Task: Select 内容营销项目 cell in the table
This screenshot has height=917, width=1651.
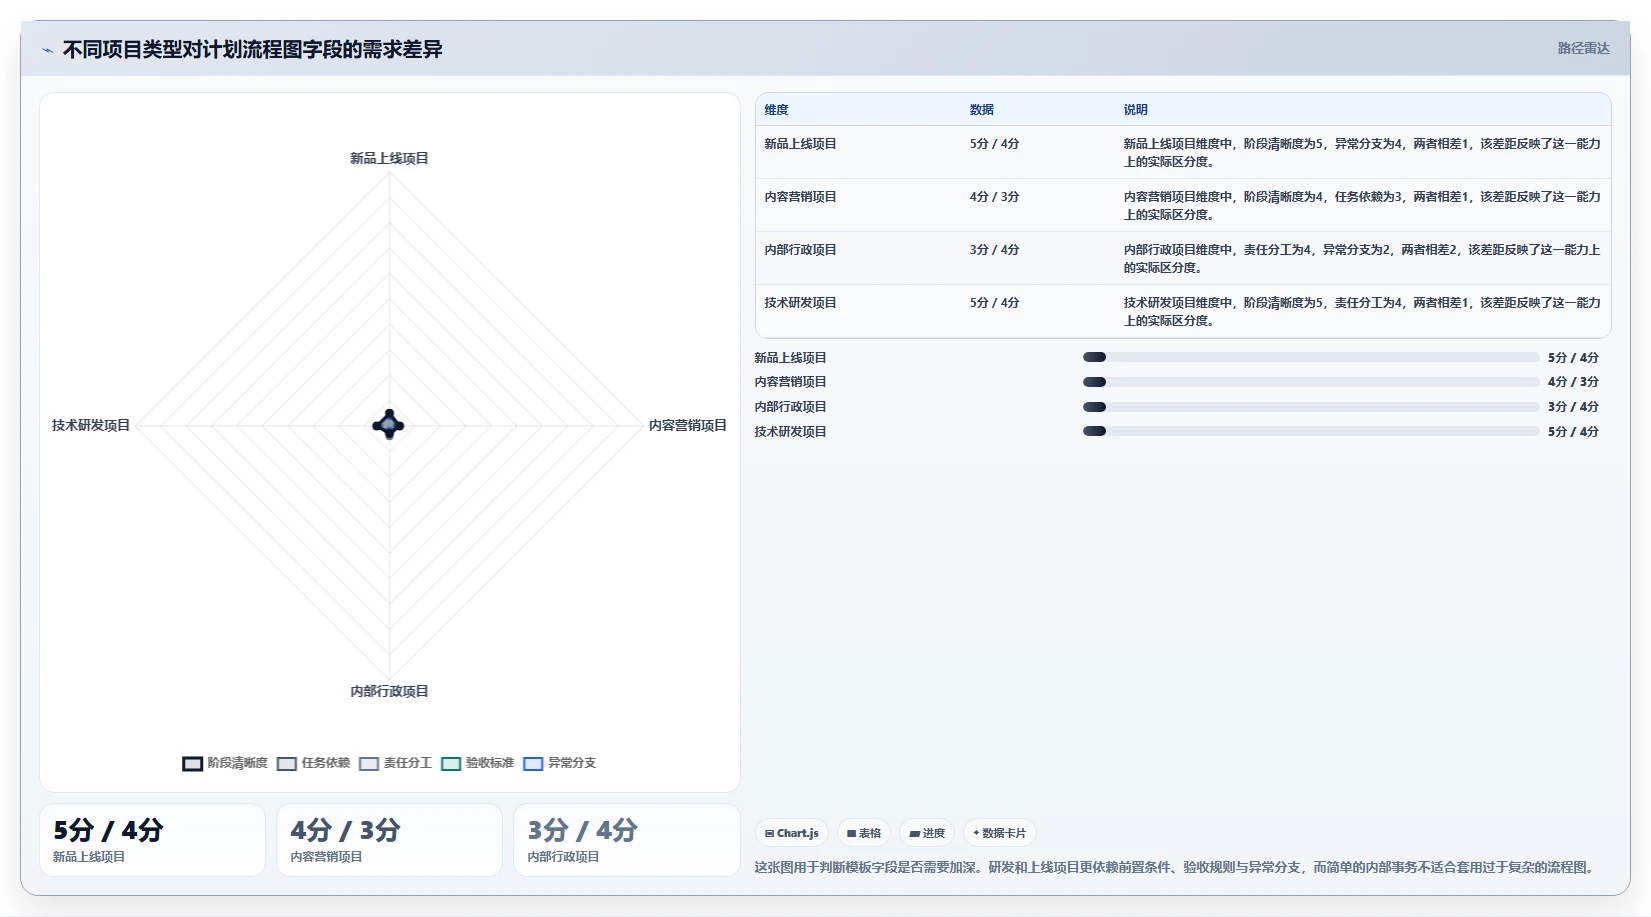Action: point(800,197)
